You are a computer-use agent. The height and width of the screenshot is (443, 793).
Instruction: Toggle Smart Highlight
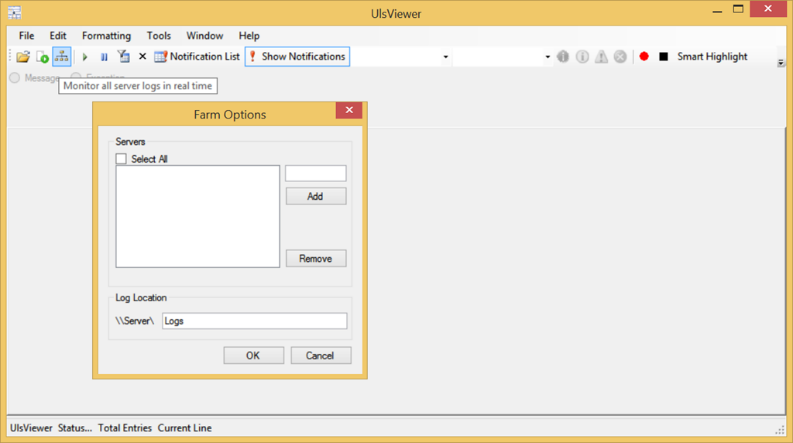[x=712, y=57]
